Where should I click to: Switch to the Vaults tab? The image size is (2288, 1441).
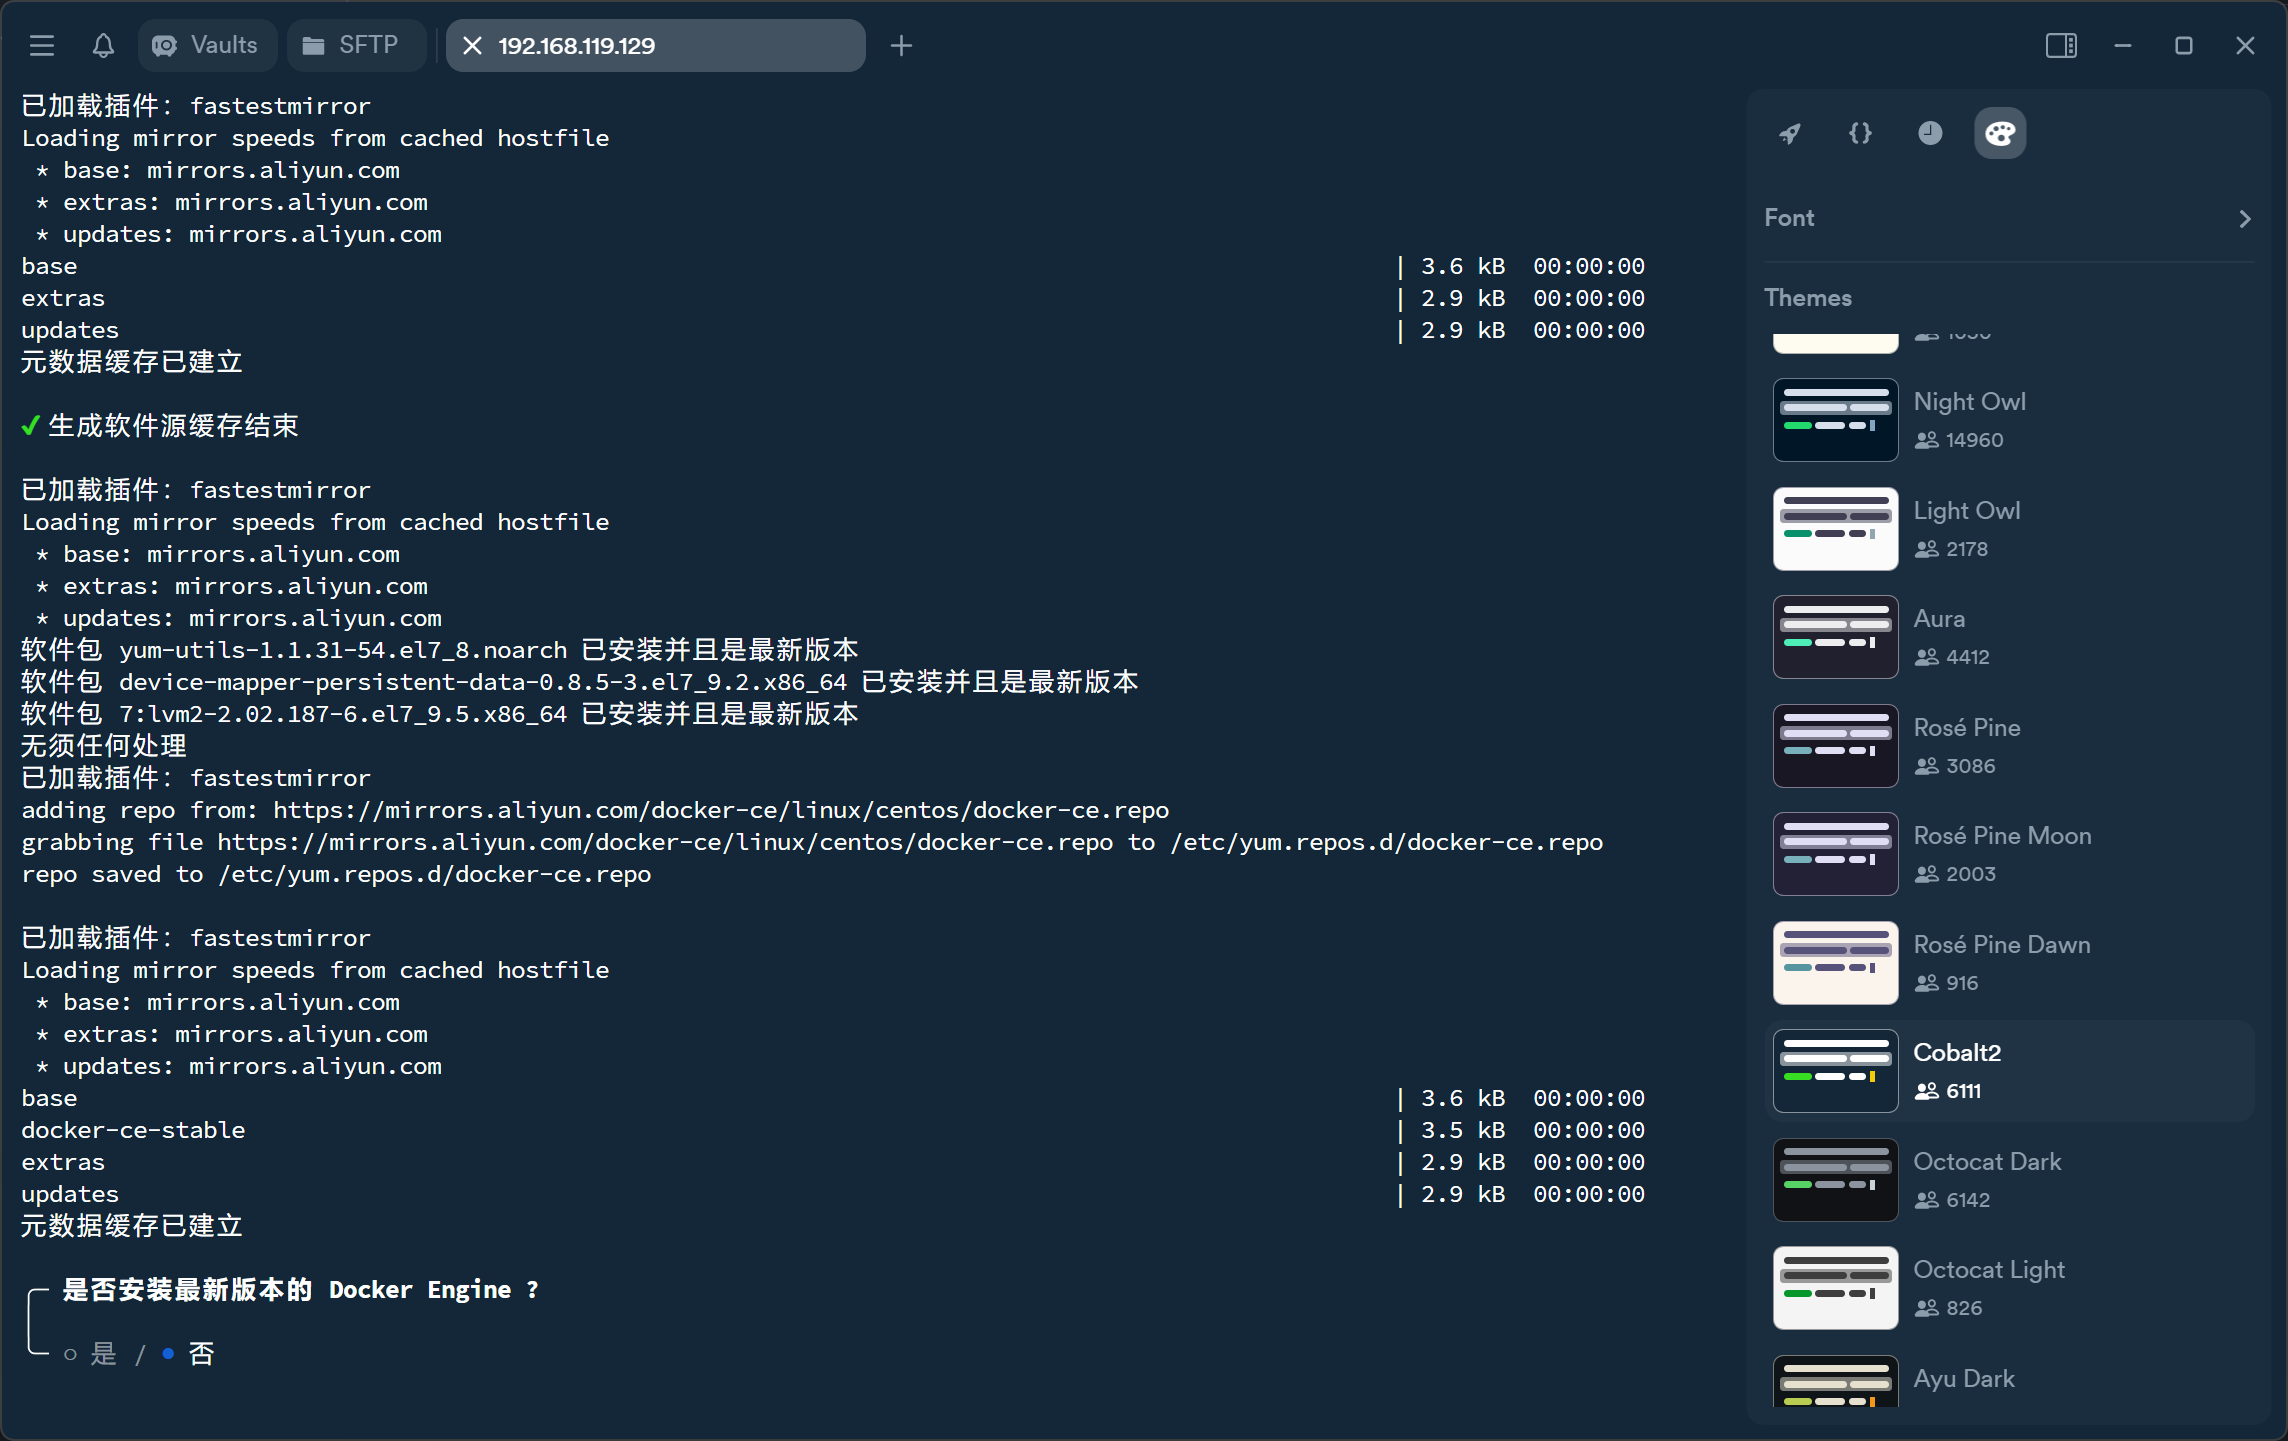click(x=207, y=45)
